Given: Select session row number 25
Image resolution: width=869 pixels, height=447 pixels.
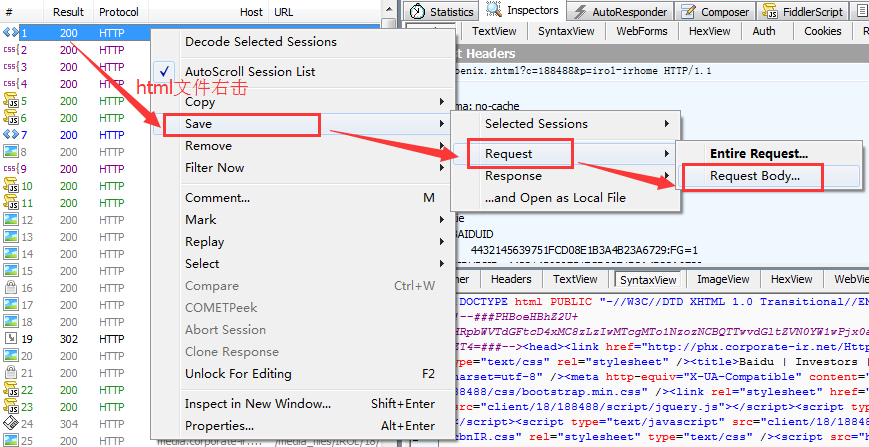Looking at the screenshot, I should [191, 441].
